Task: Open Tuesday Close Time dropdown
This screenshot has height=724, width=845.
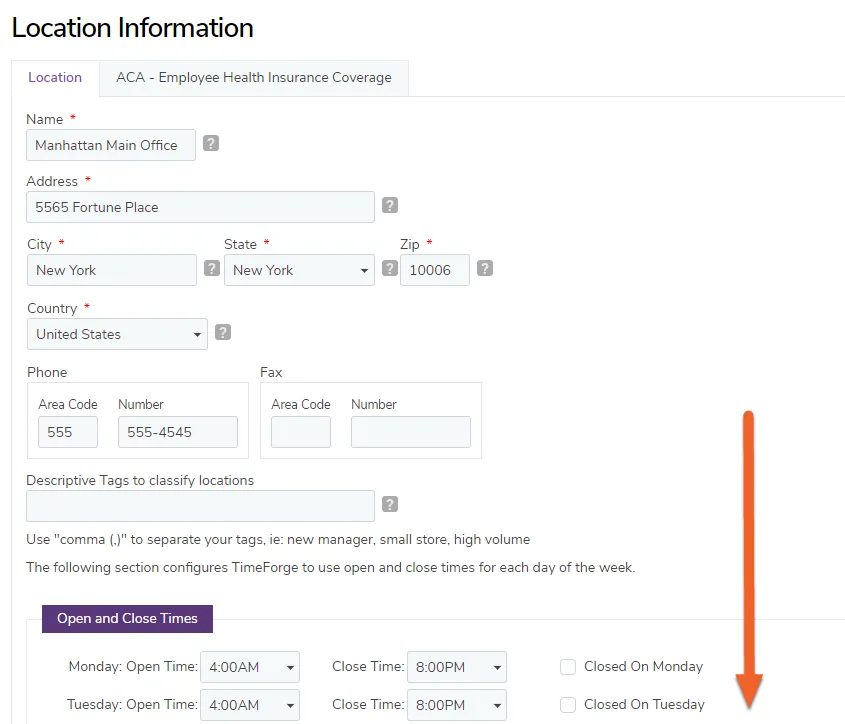Action: tap(457, 705)
